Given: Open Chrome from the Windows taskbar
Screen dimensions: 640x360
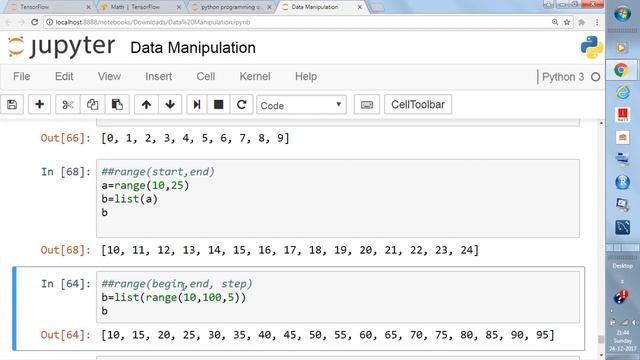Looking at the screenshot, I should point(621,70).
